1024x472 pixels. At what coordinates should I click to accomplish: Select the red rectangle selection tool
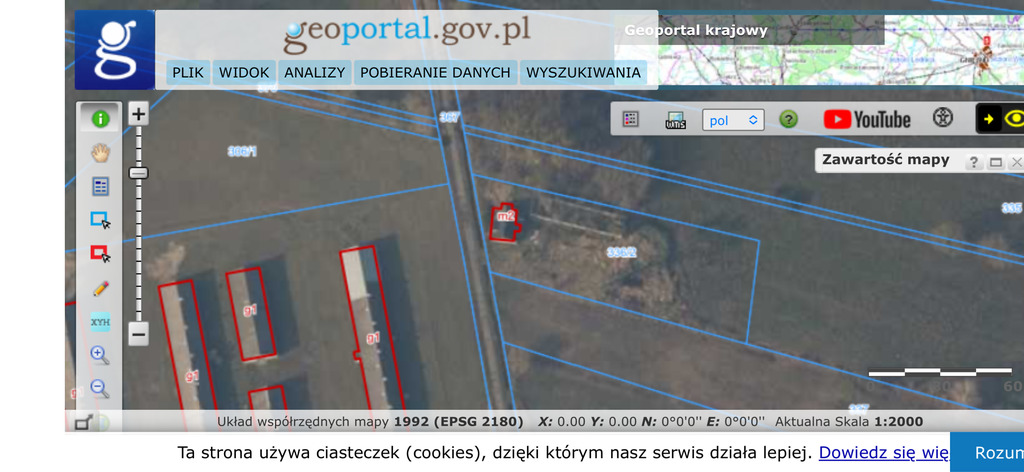point(100,254)
